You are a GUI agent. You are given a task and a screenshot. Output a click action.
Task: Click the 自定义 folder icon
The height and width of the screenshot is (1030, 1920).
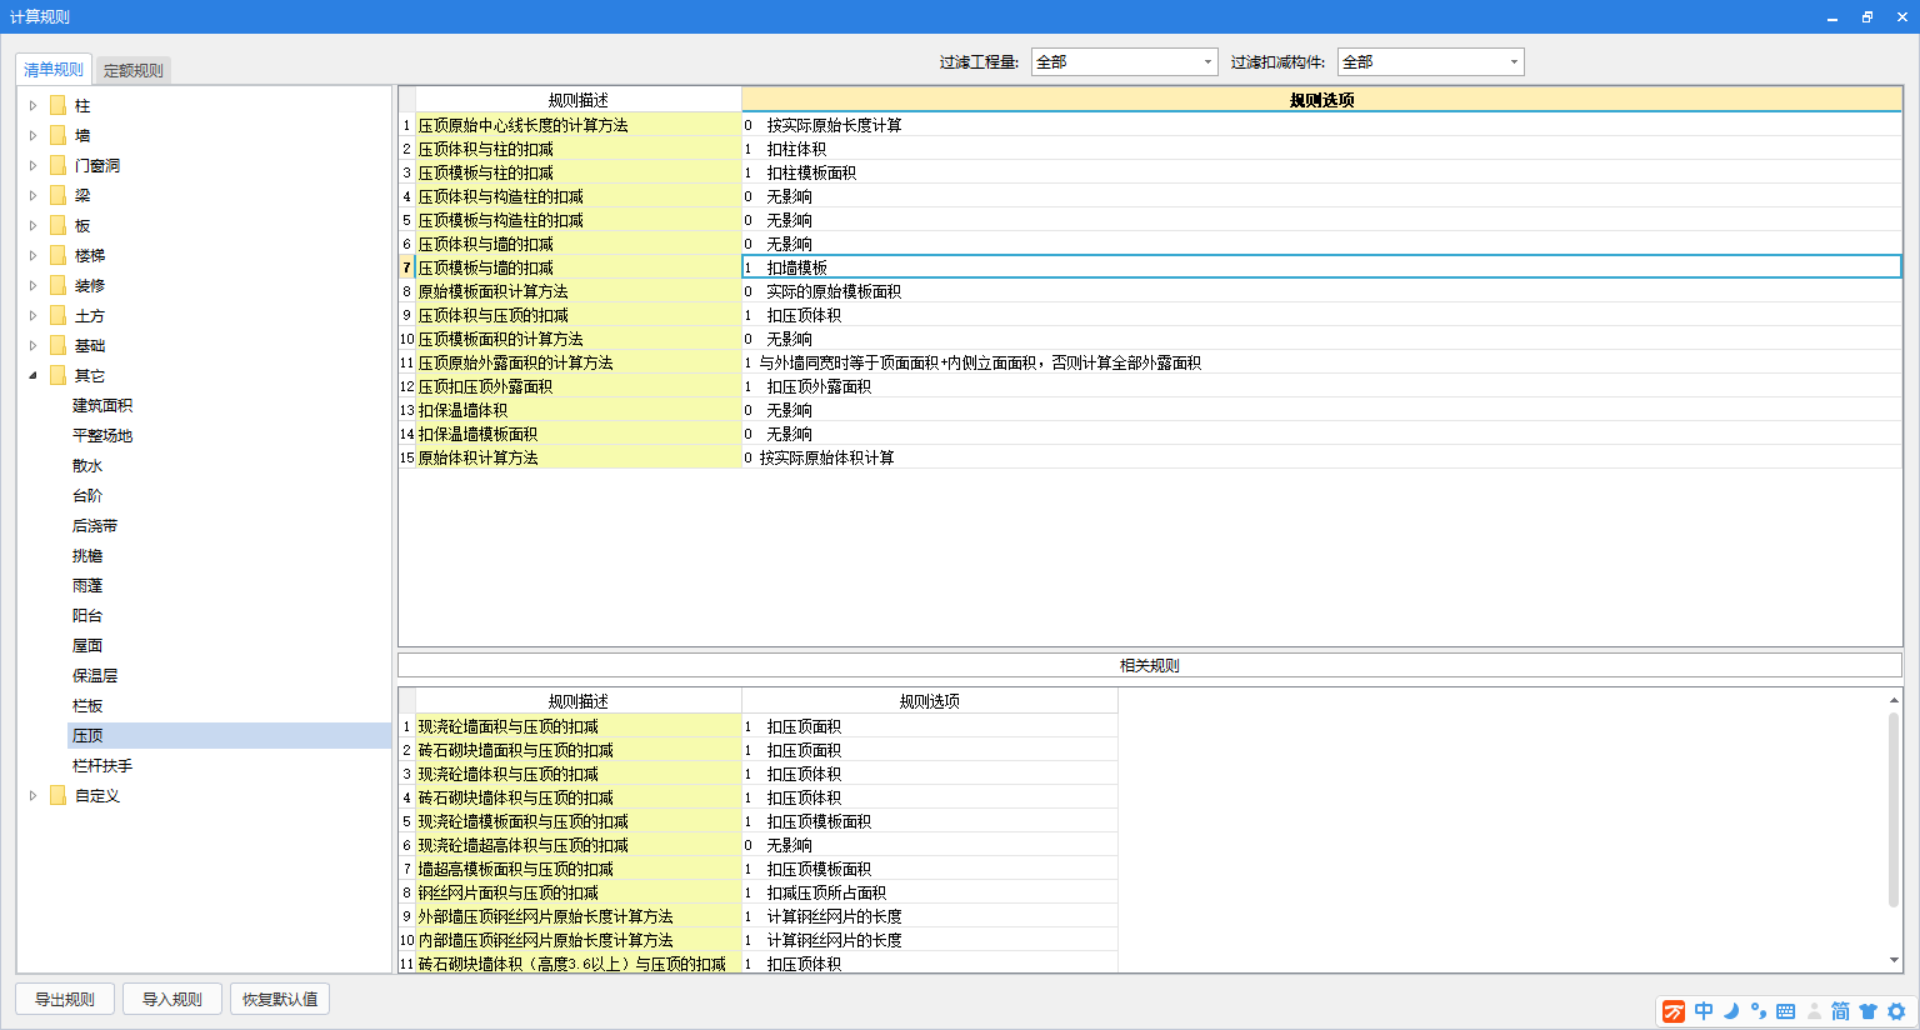pos(58,796)
